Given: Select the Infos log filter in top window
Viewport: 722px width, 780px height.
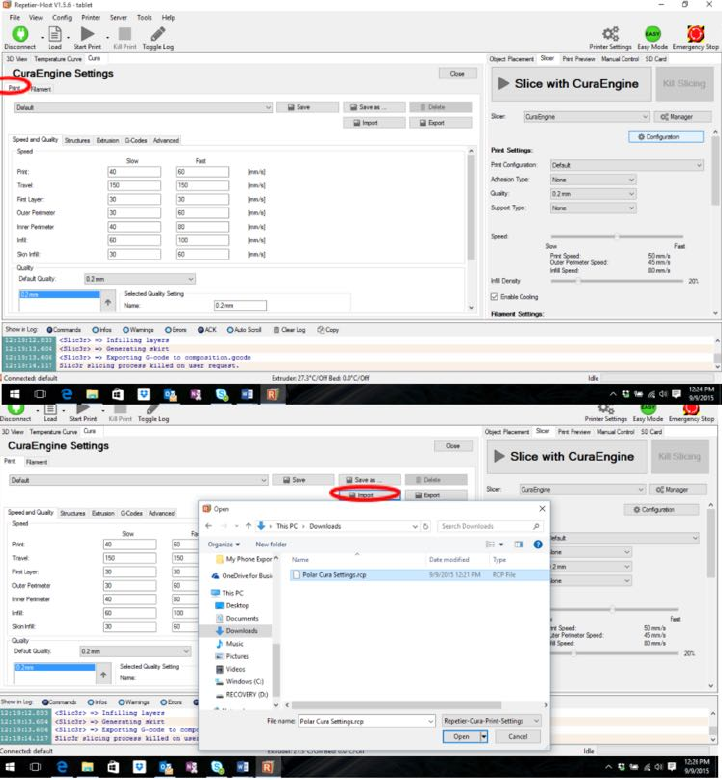Looking at the screenshot, I should coord(102,330).
